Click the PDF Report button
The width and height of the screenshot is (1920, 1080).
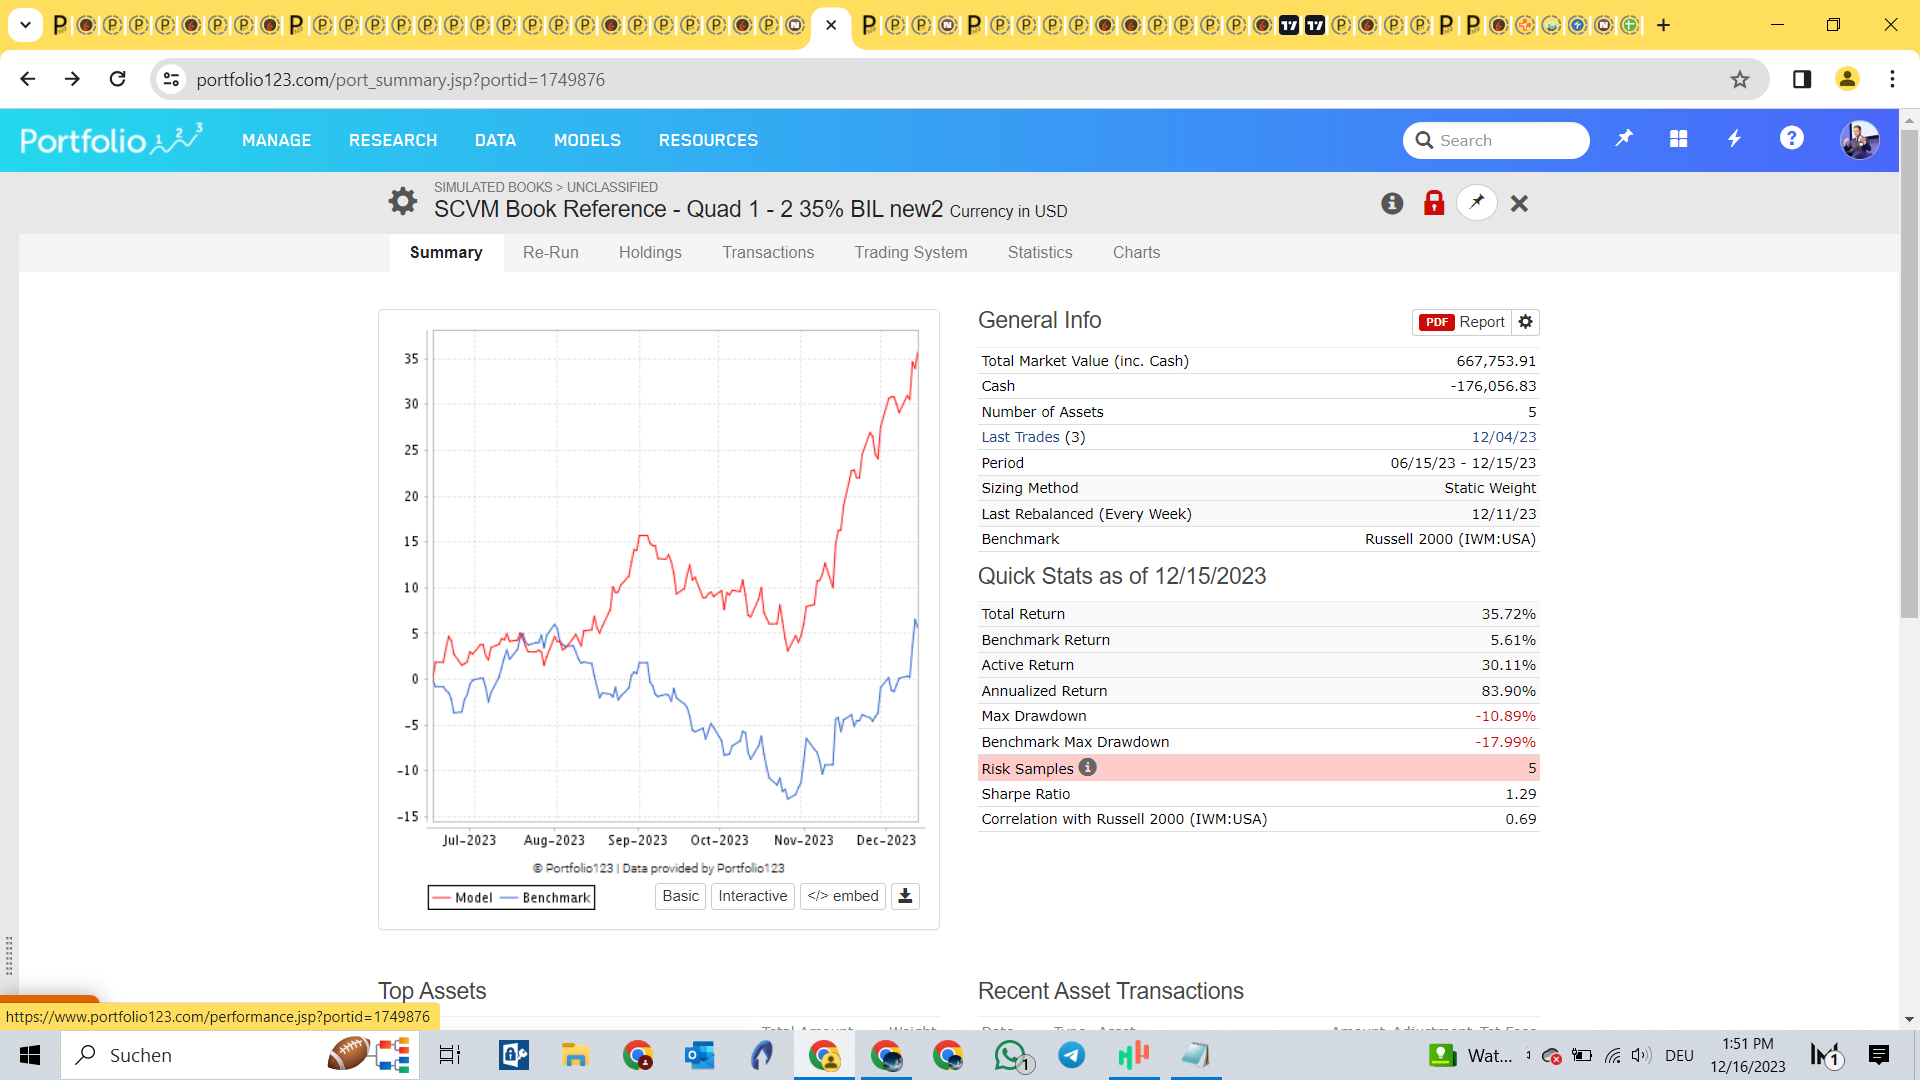[x=1462, y=322]
